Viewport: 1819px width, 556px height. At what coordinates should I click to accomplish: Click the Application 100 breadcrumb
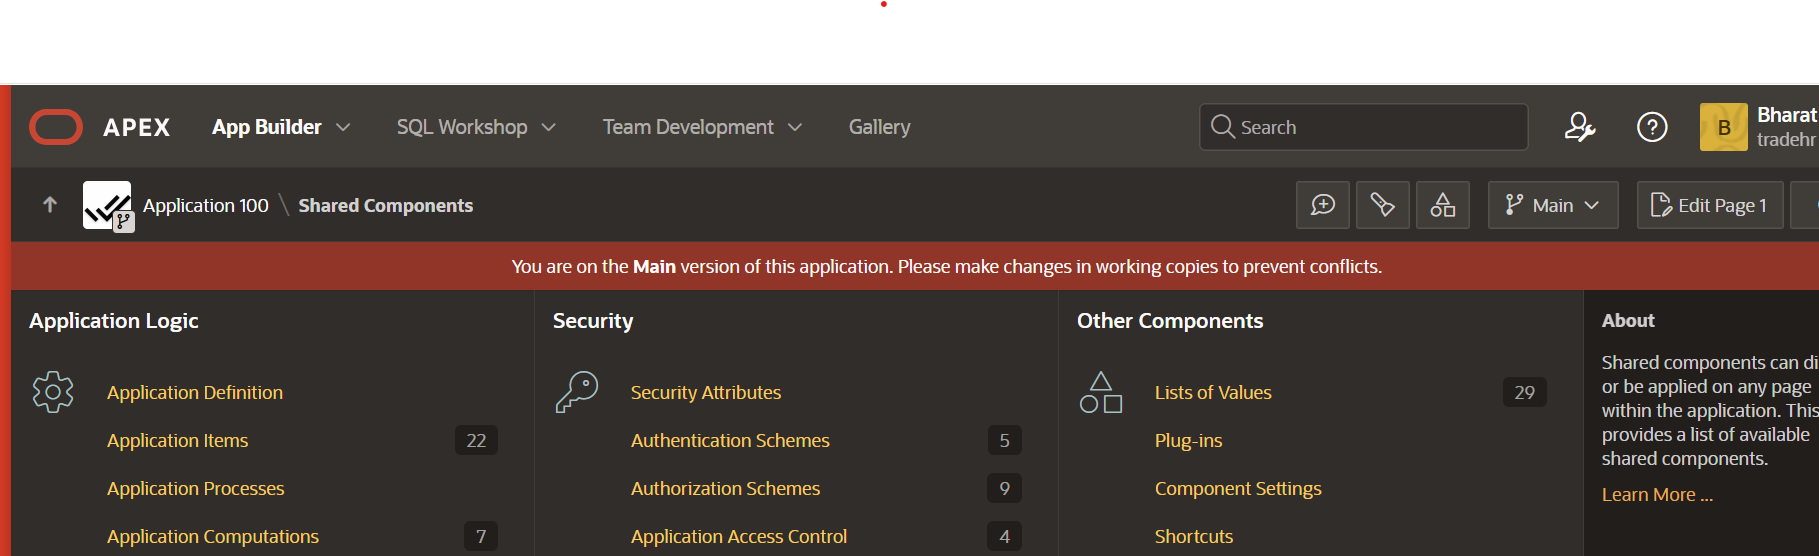205,205
